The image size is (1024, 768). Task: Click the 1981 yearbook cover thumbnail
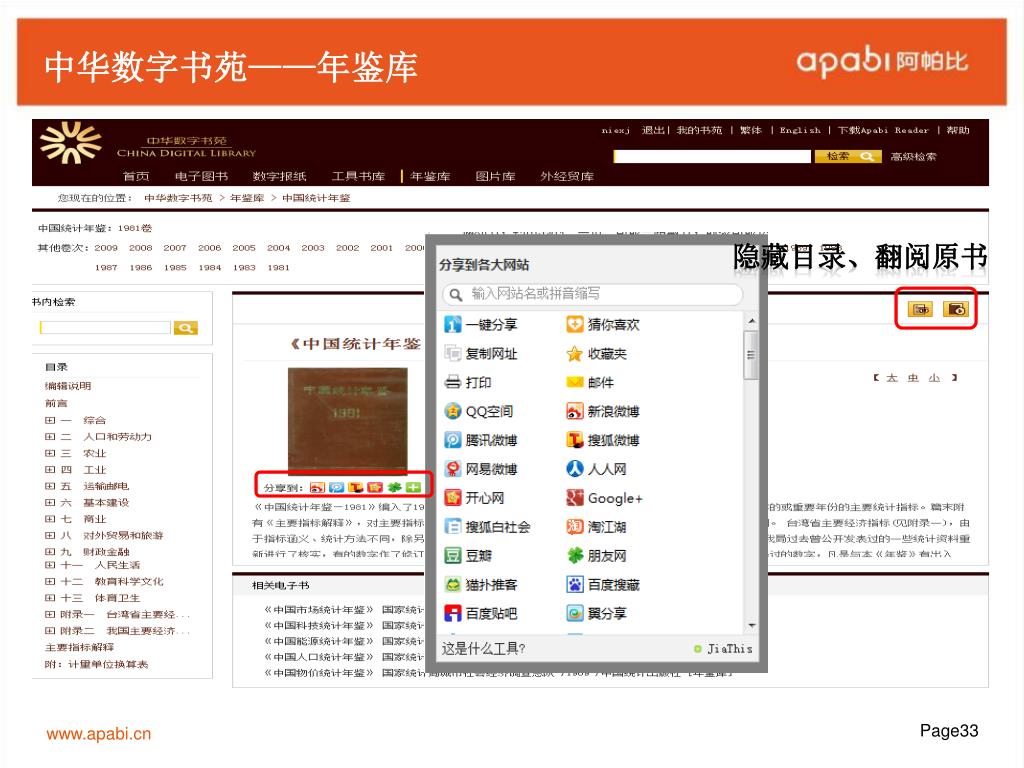(x=347, y=422)
